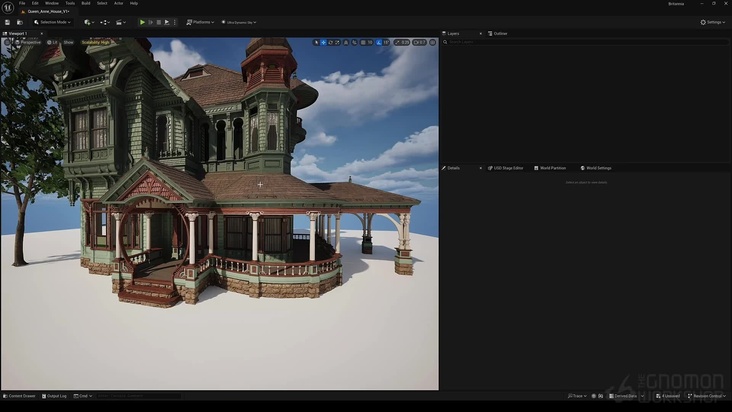732x412 pixels.
Task: Open the Perspective view mode dropdown
Action: click(29, 42)
